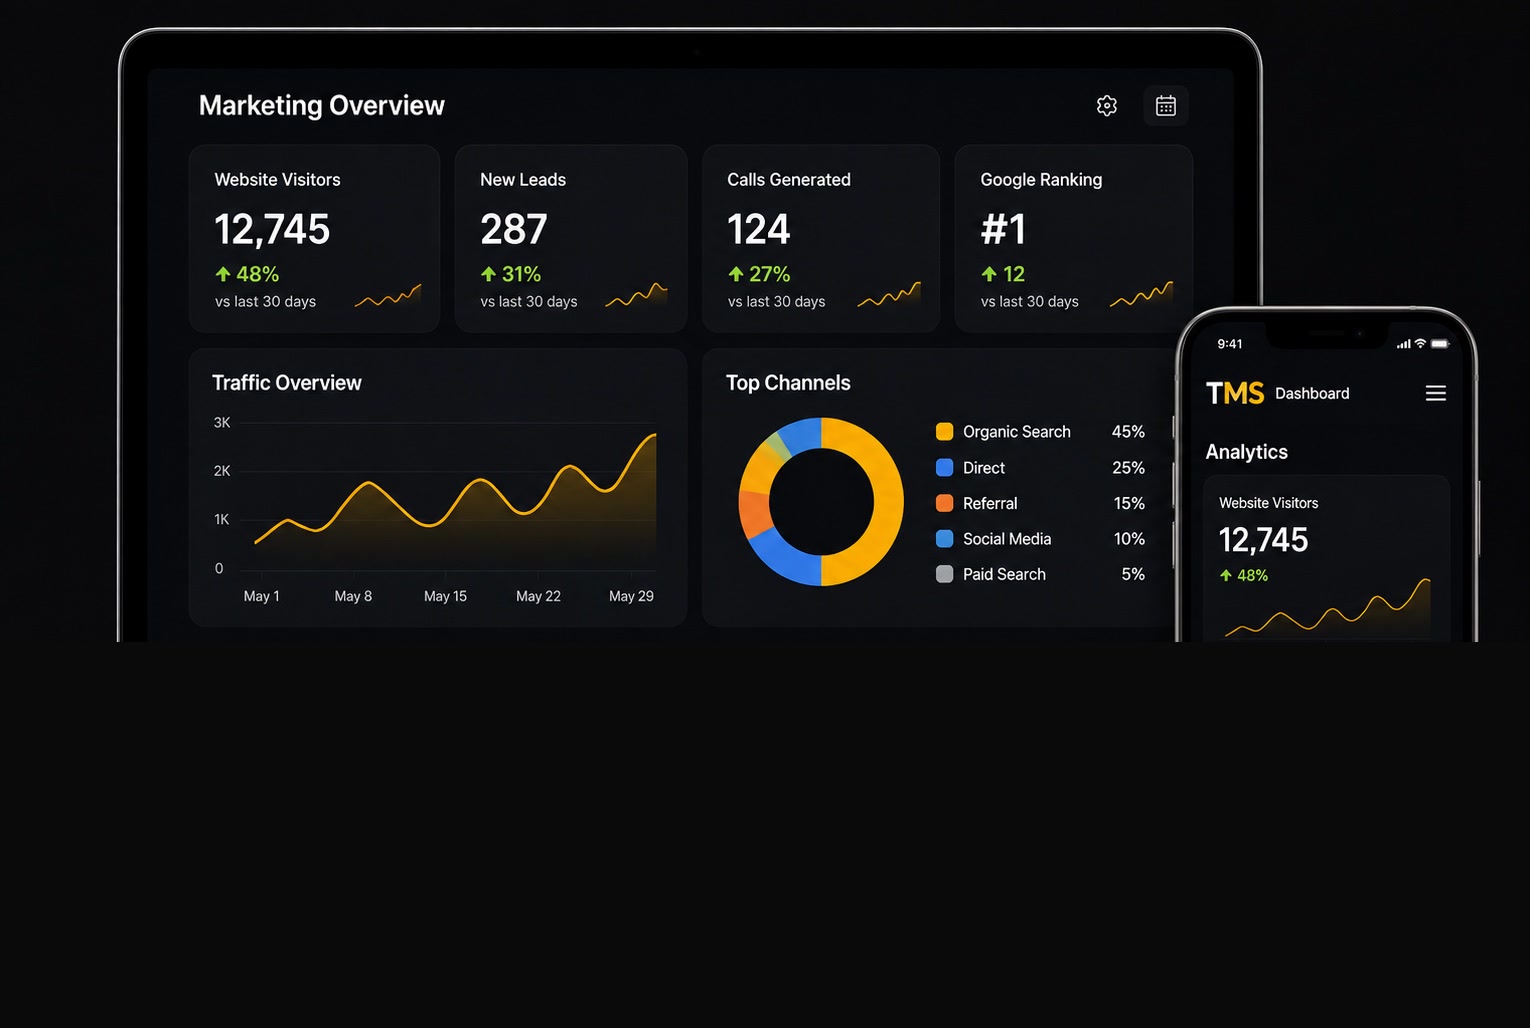Click the Social Media legend label

coord(1007,539)
